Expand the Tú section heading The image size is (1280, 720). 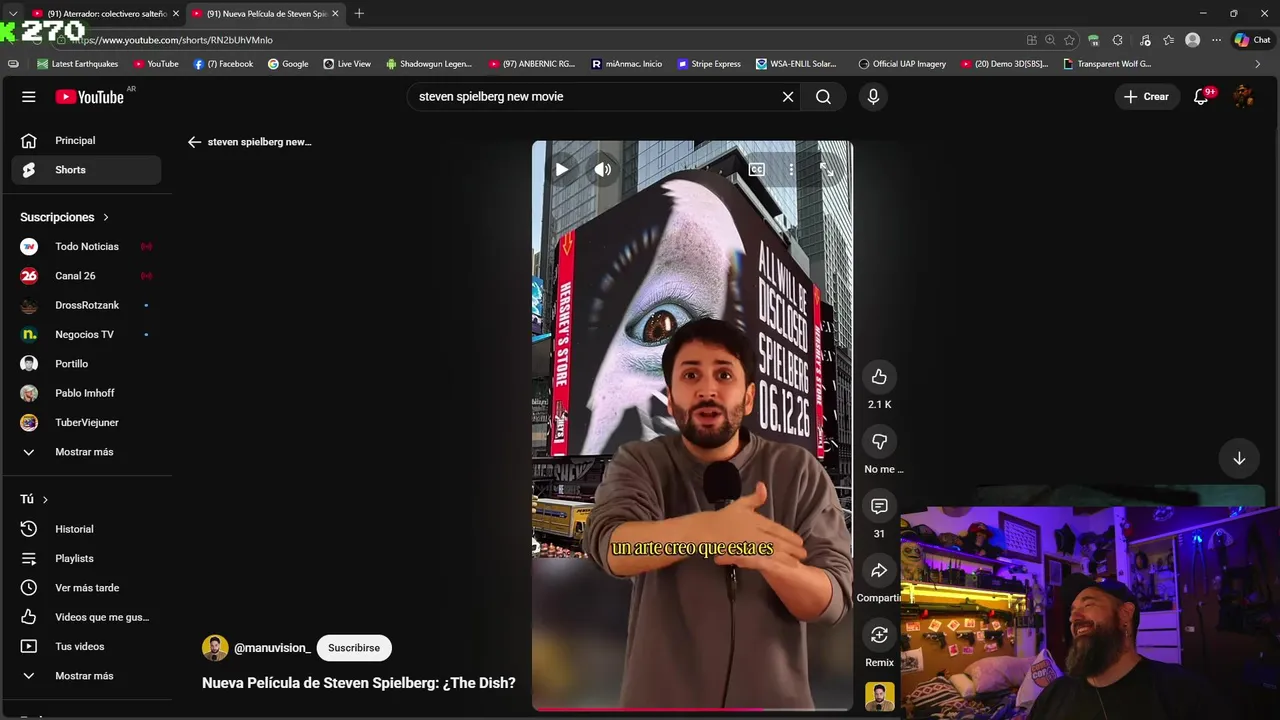tap(34, 499)
